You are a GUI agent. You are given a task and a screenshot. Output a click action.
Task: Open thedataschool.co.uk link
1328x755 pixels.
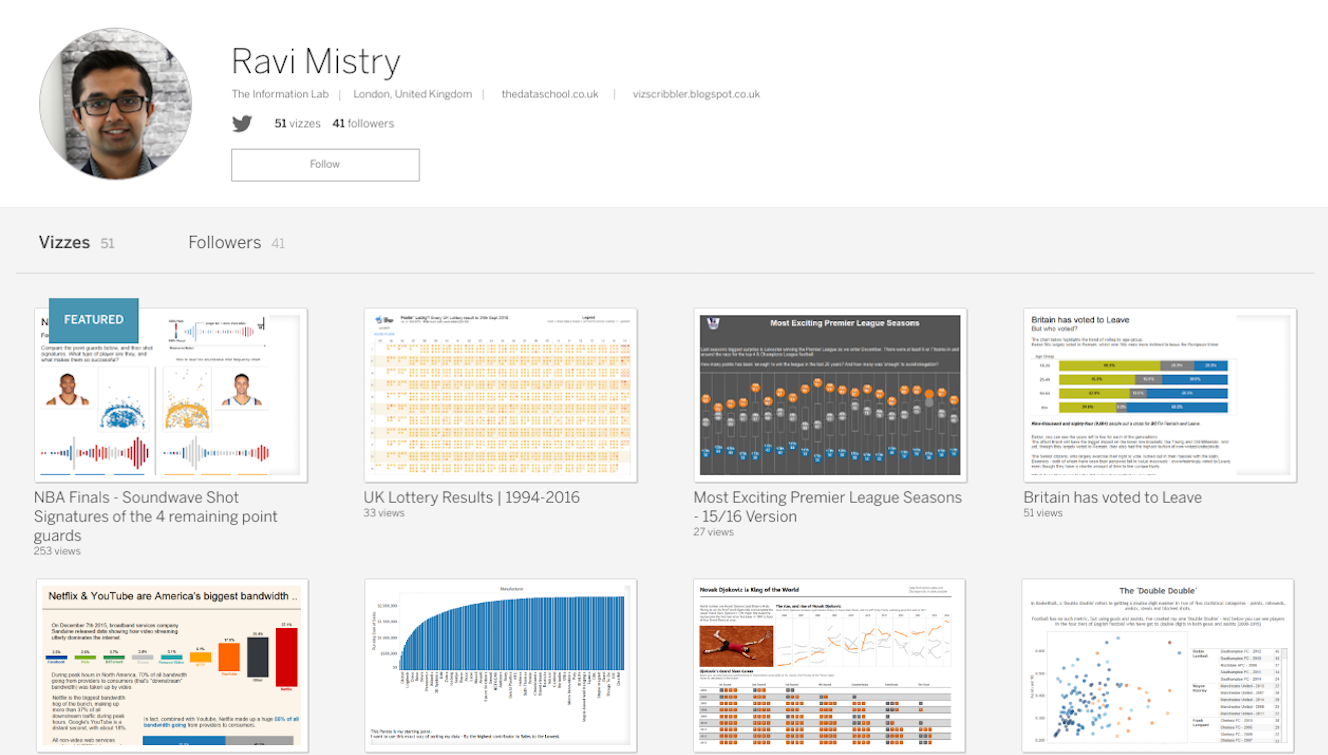coord(549,94)
